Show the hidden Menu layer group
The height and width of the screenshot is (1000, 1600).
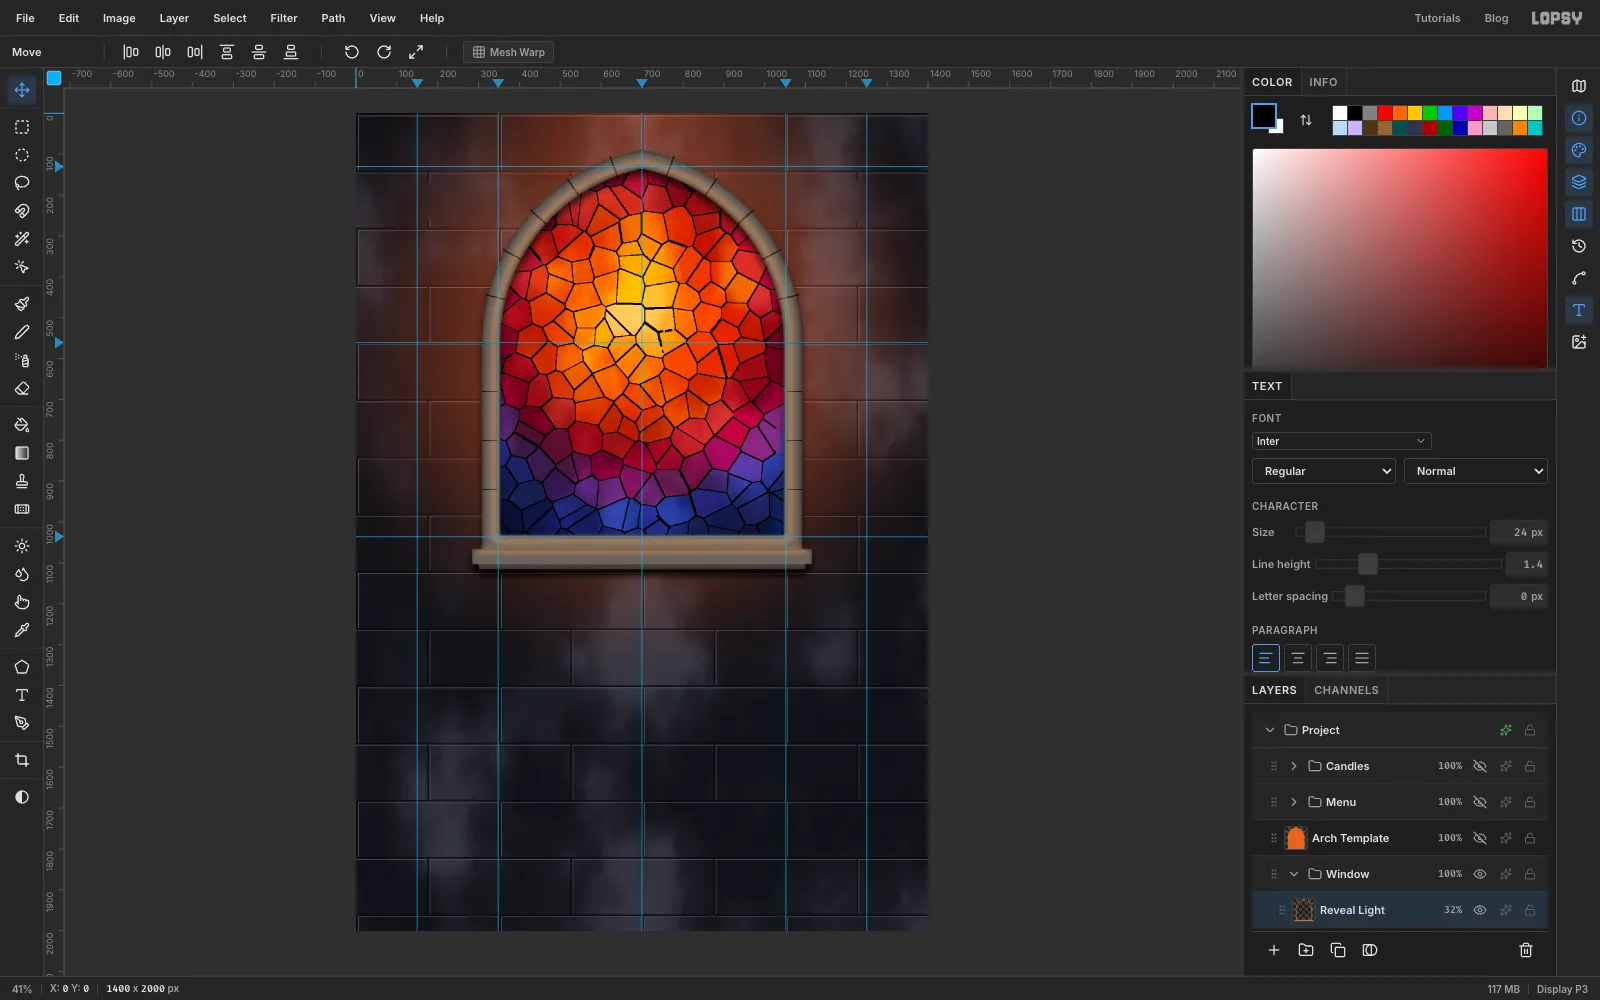(1480, 802)
